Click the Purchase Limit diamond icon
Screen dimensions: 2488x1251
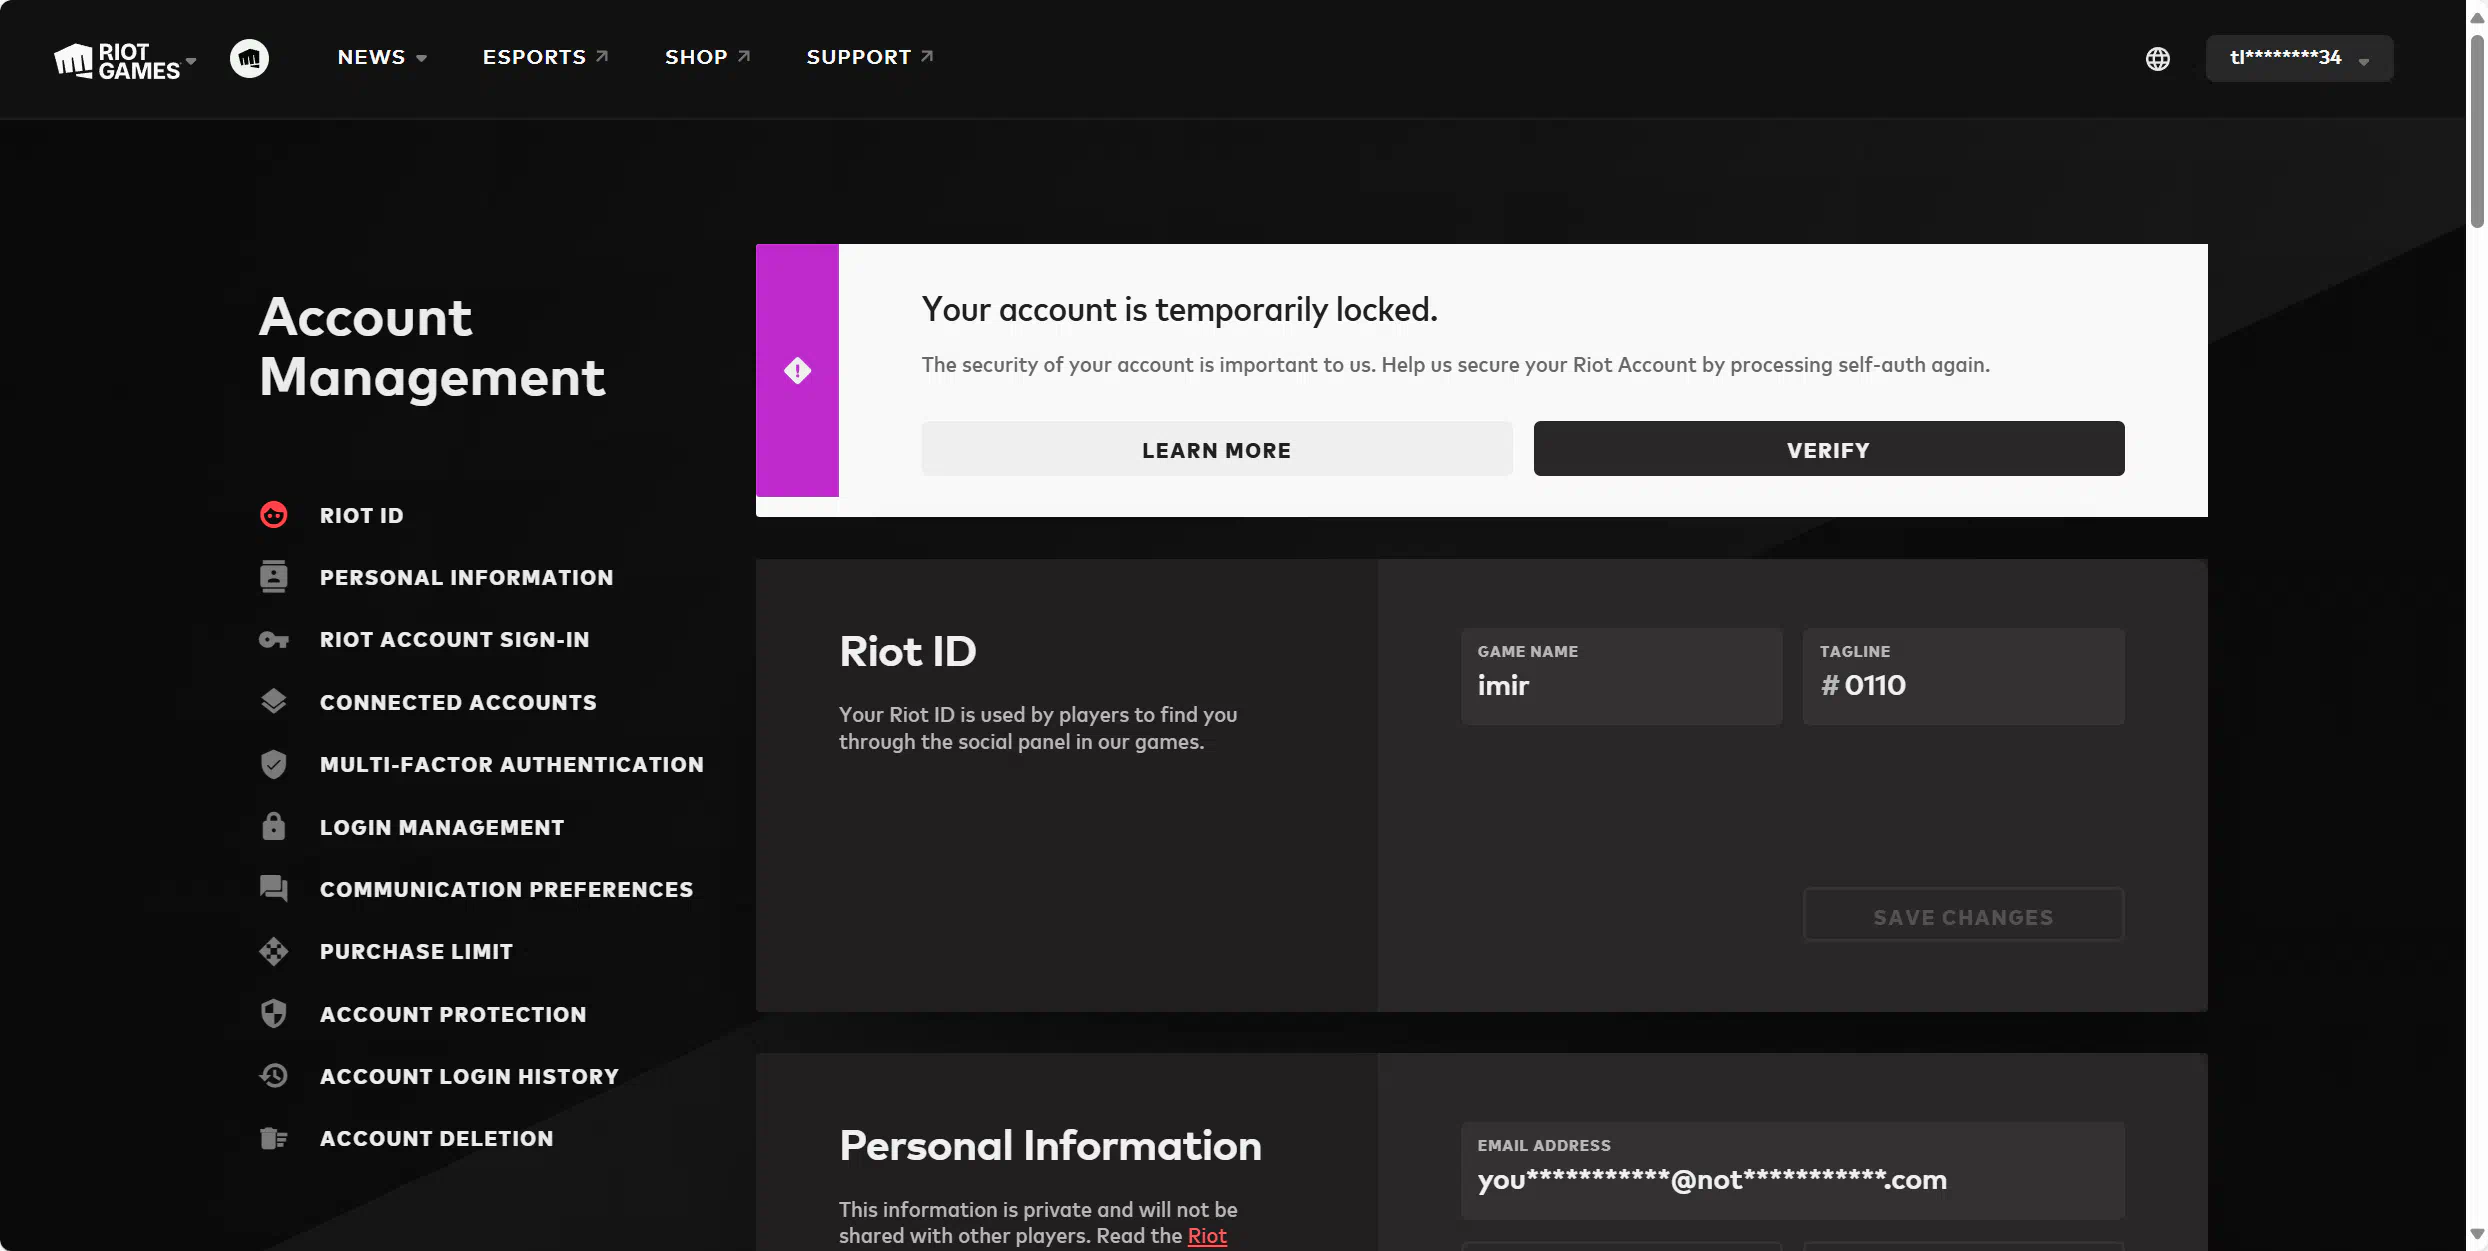[273, 951]
